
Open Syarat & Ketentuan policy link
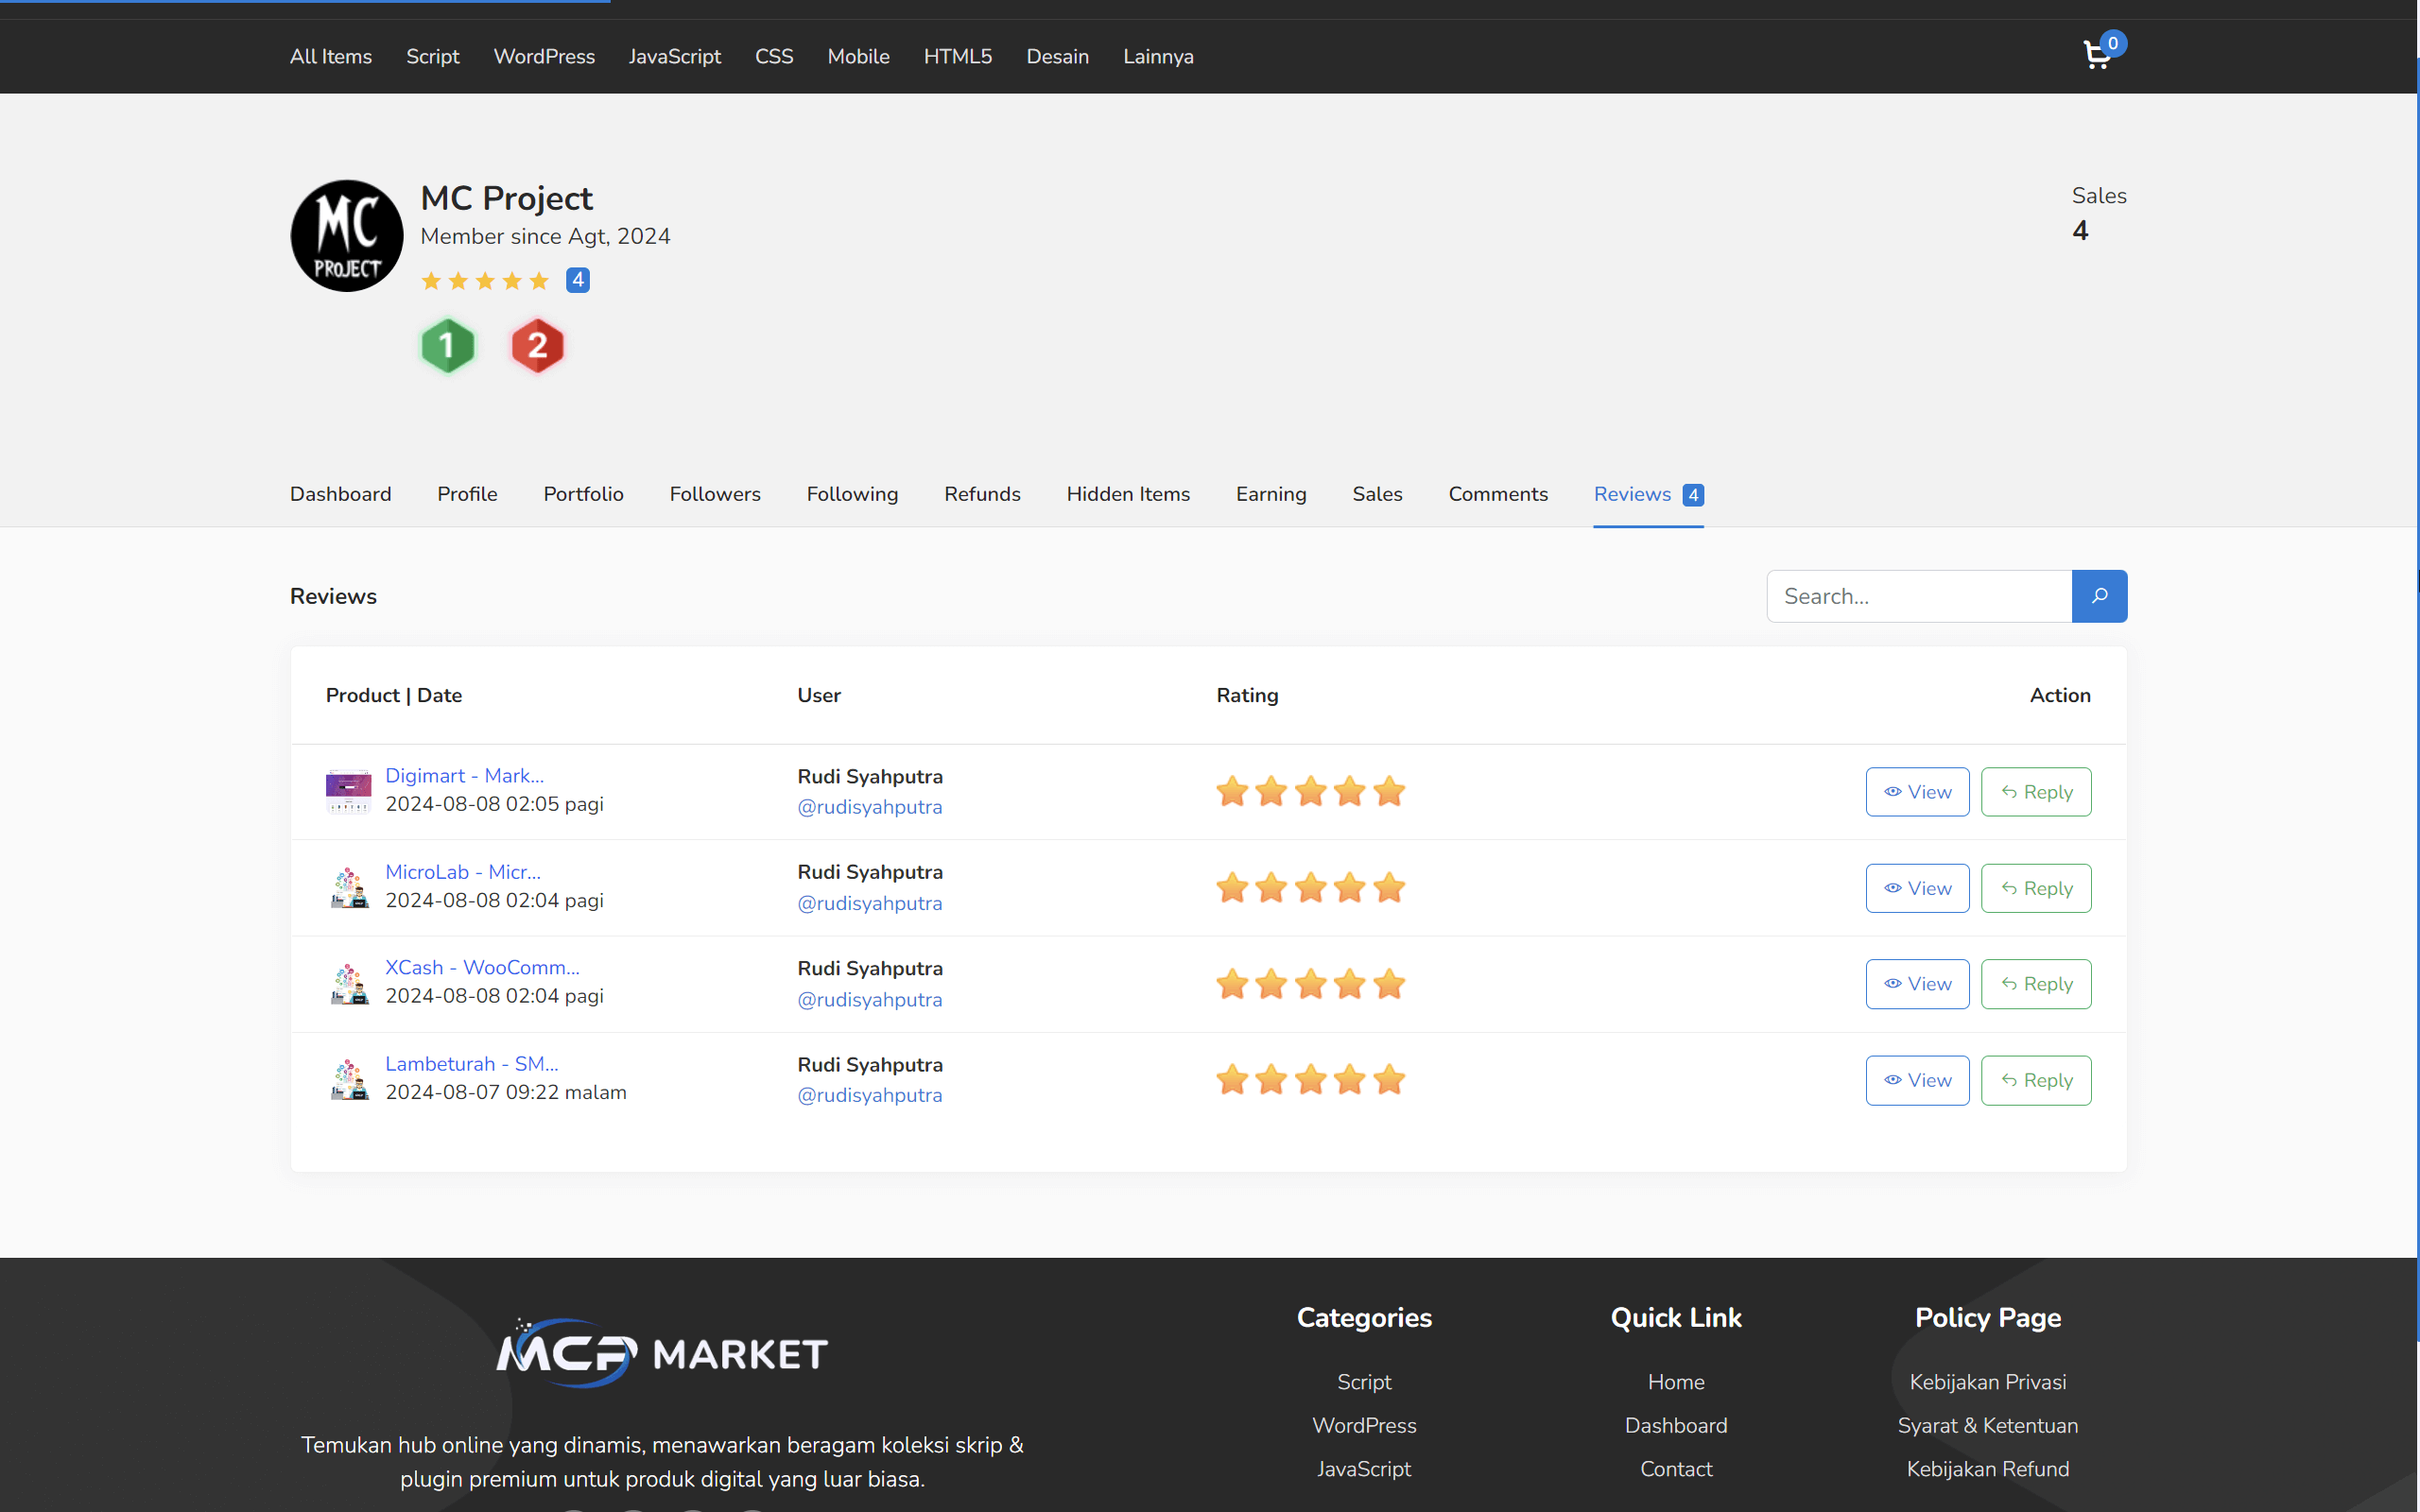click(1988, 1425)
